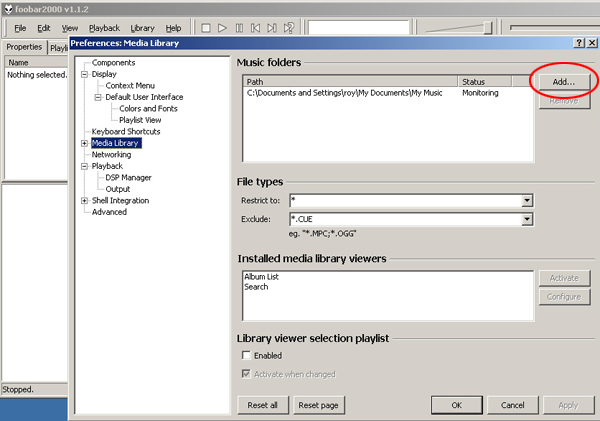Select Display in preferences tree

coord(104,74)
